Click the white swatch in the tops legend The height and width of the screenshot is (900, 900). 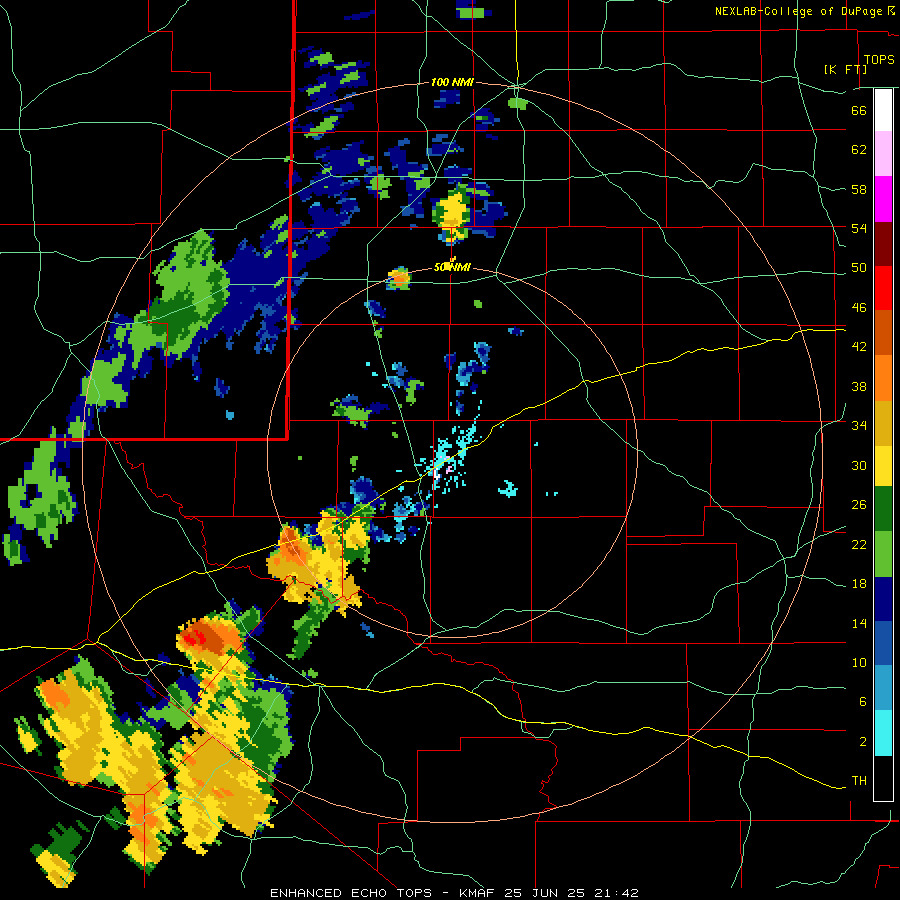click(x=883, y=110)
